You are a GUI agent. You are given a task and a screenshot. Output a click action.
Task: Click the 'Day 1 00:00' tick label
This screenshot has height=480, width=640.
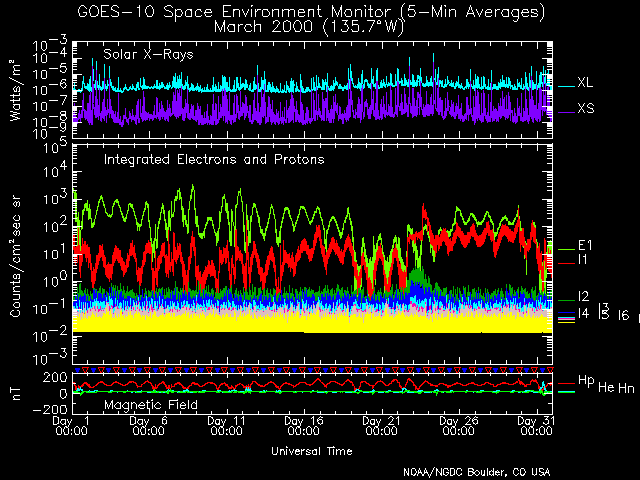[x=71, y=426]
